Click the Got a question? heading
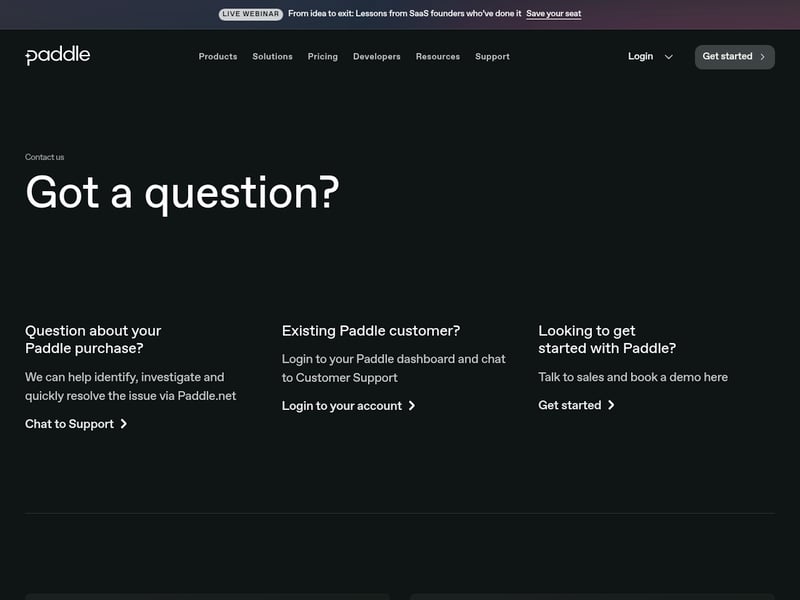800x600 pixels. 182,194
